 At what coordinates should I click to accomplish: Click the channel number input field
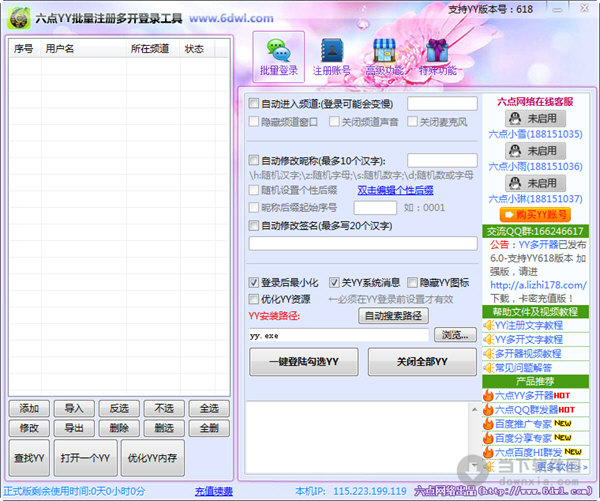(442, 103)
